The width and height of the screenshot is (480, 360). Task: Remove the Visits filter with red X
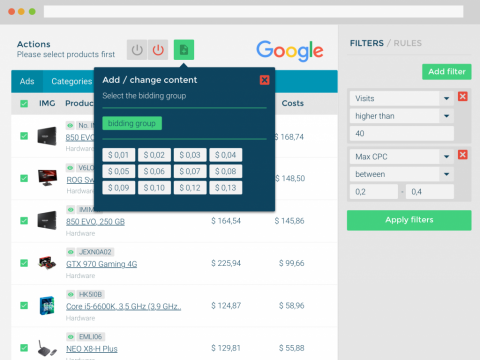pyautogui.click(x=463, y=97)
